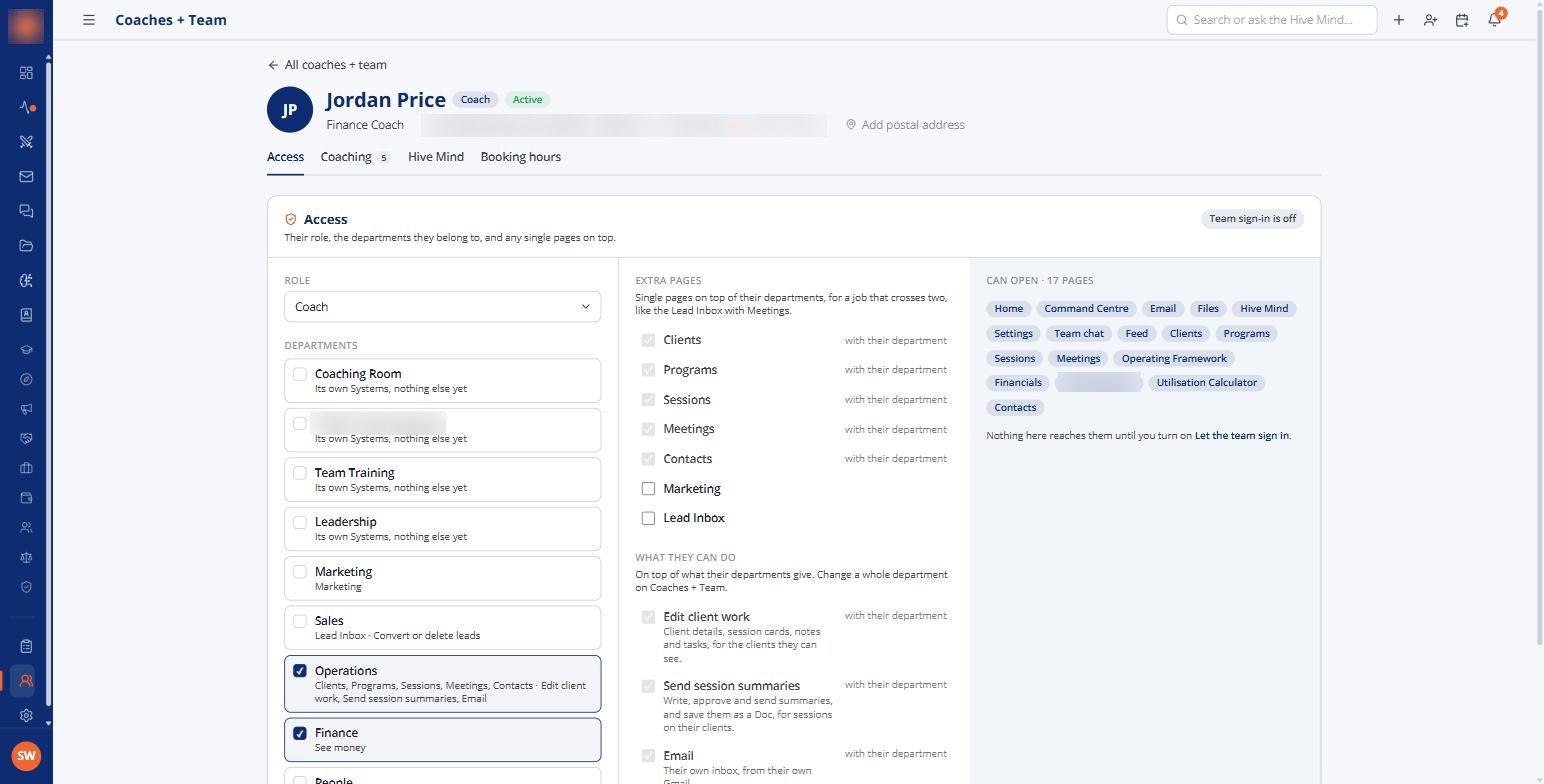Switch to the Hive Mind tab
Viewport: 1544px width, 784px height.
(436, 157)
